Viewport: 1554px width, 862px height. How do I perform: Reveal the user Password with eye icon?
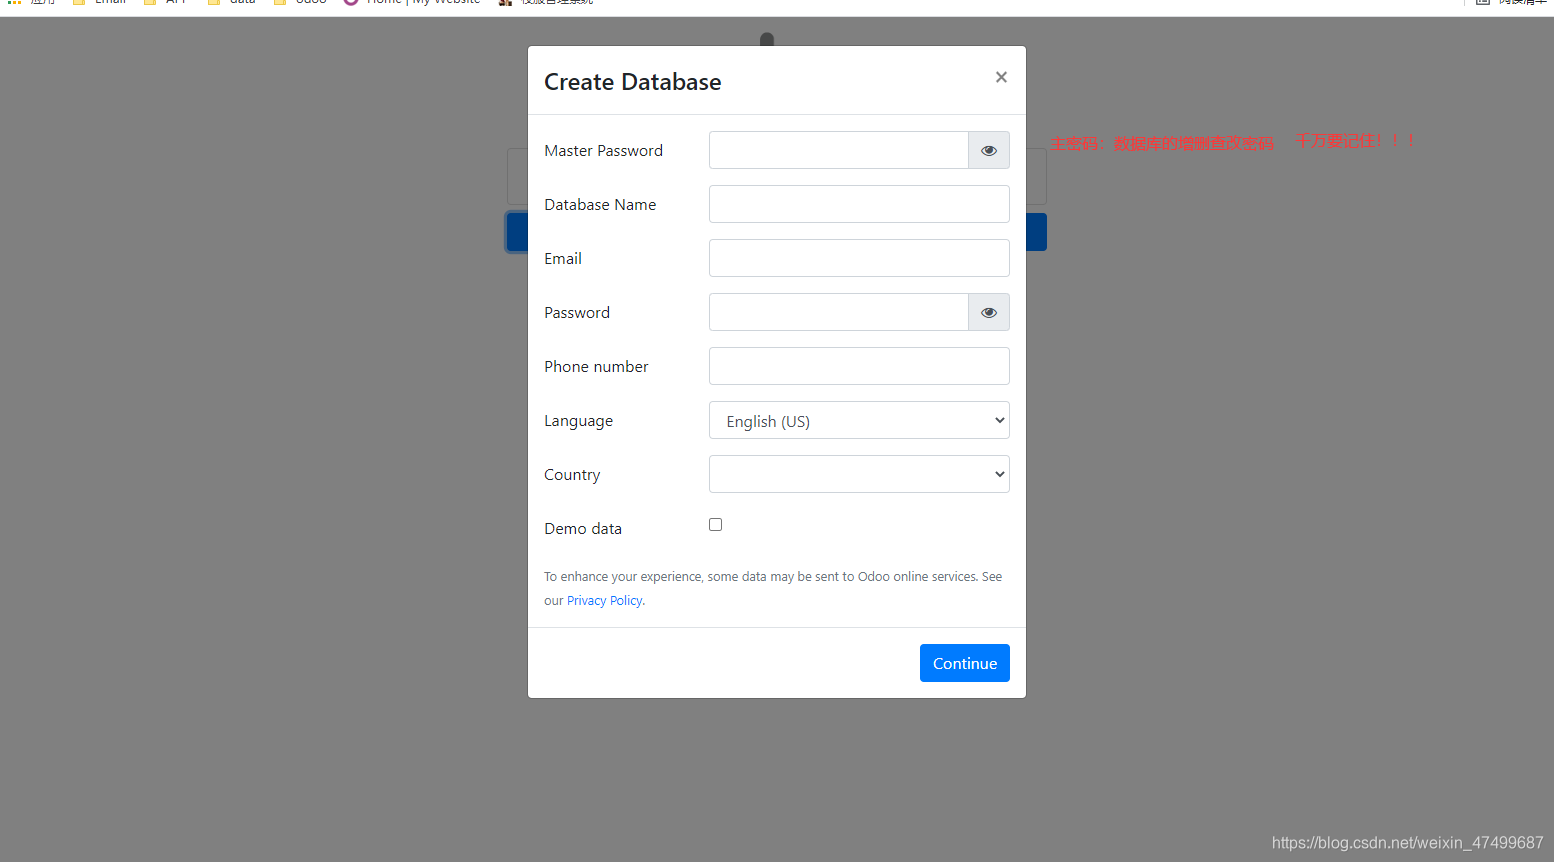click(989, 312)
